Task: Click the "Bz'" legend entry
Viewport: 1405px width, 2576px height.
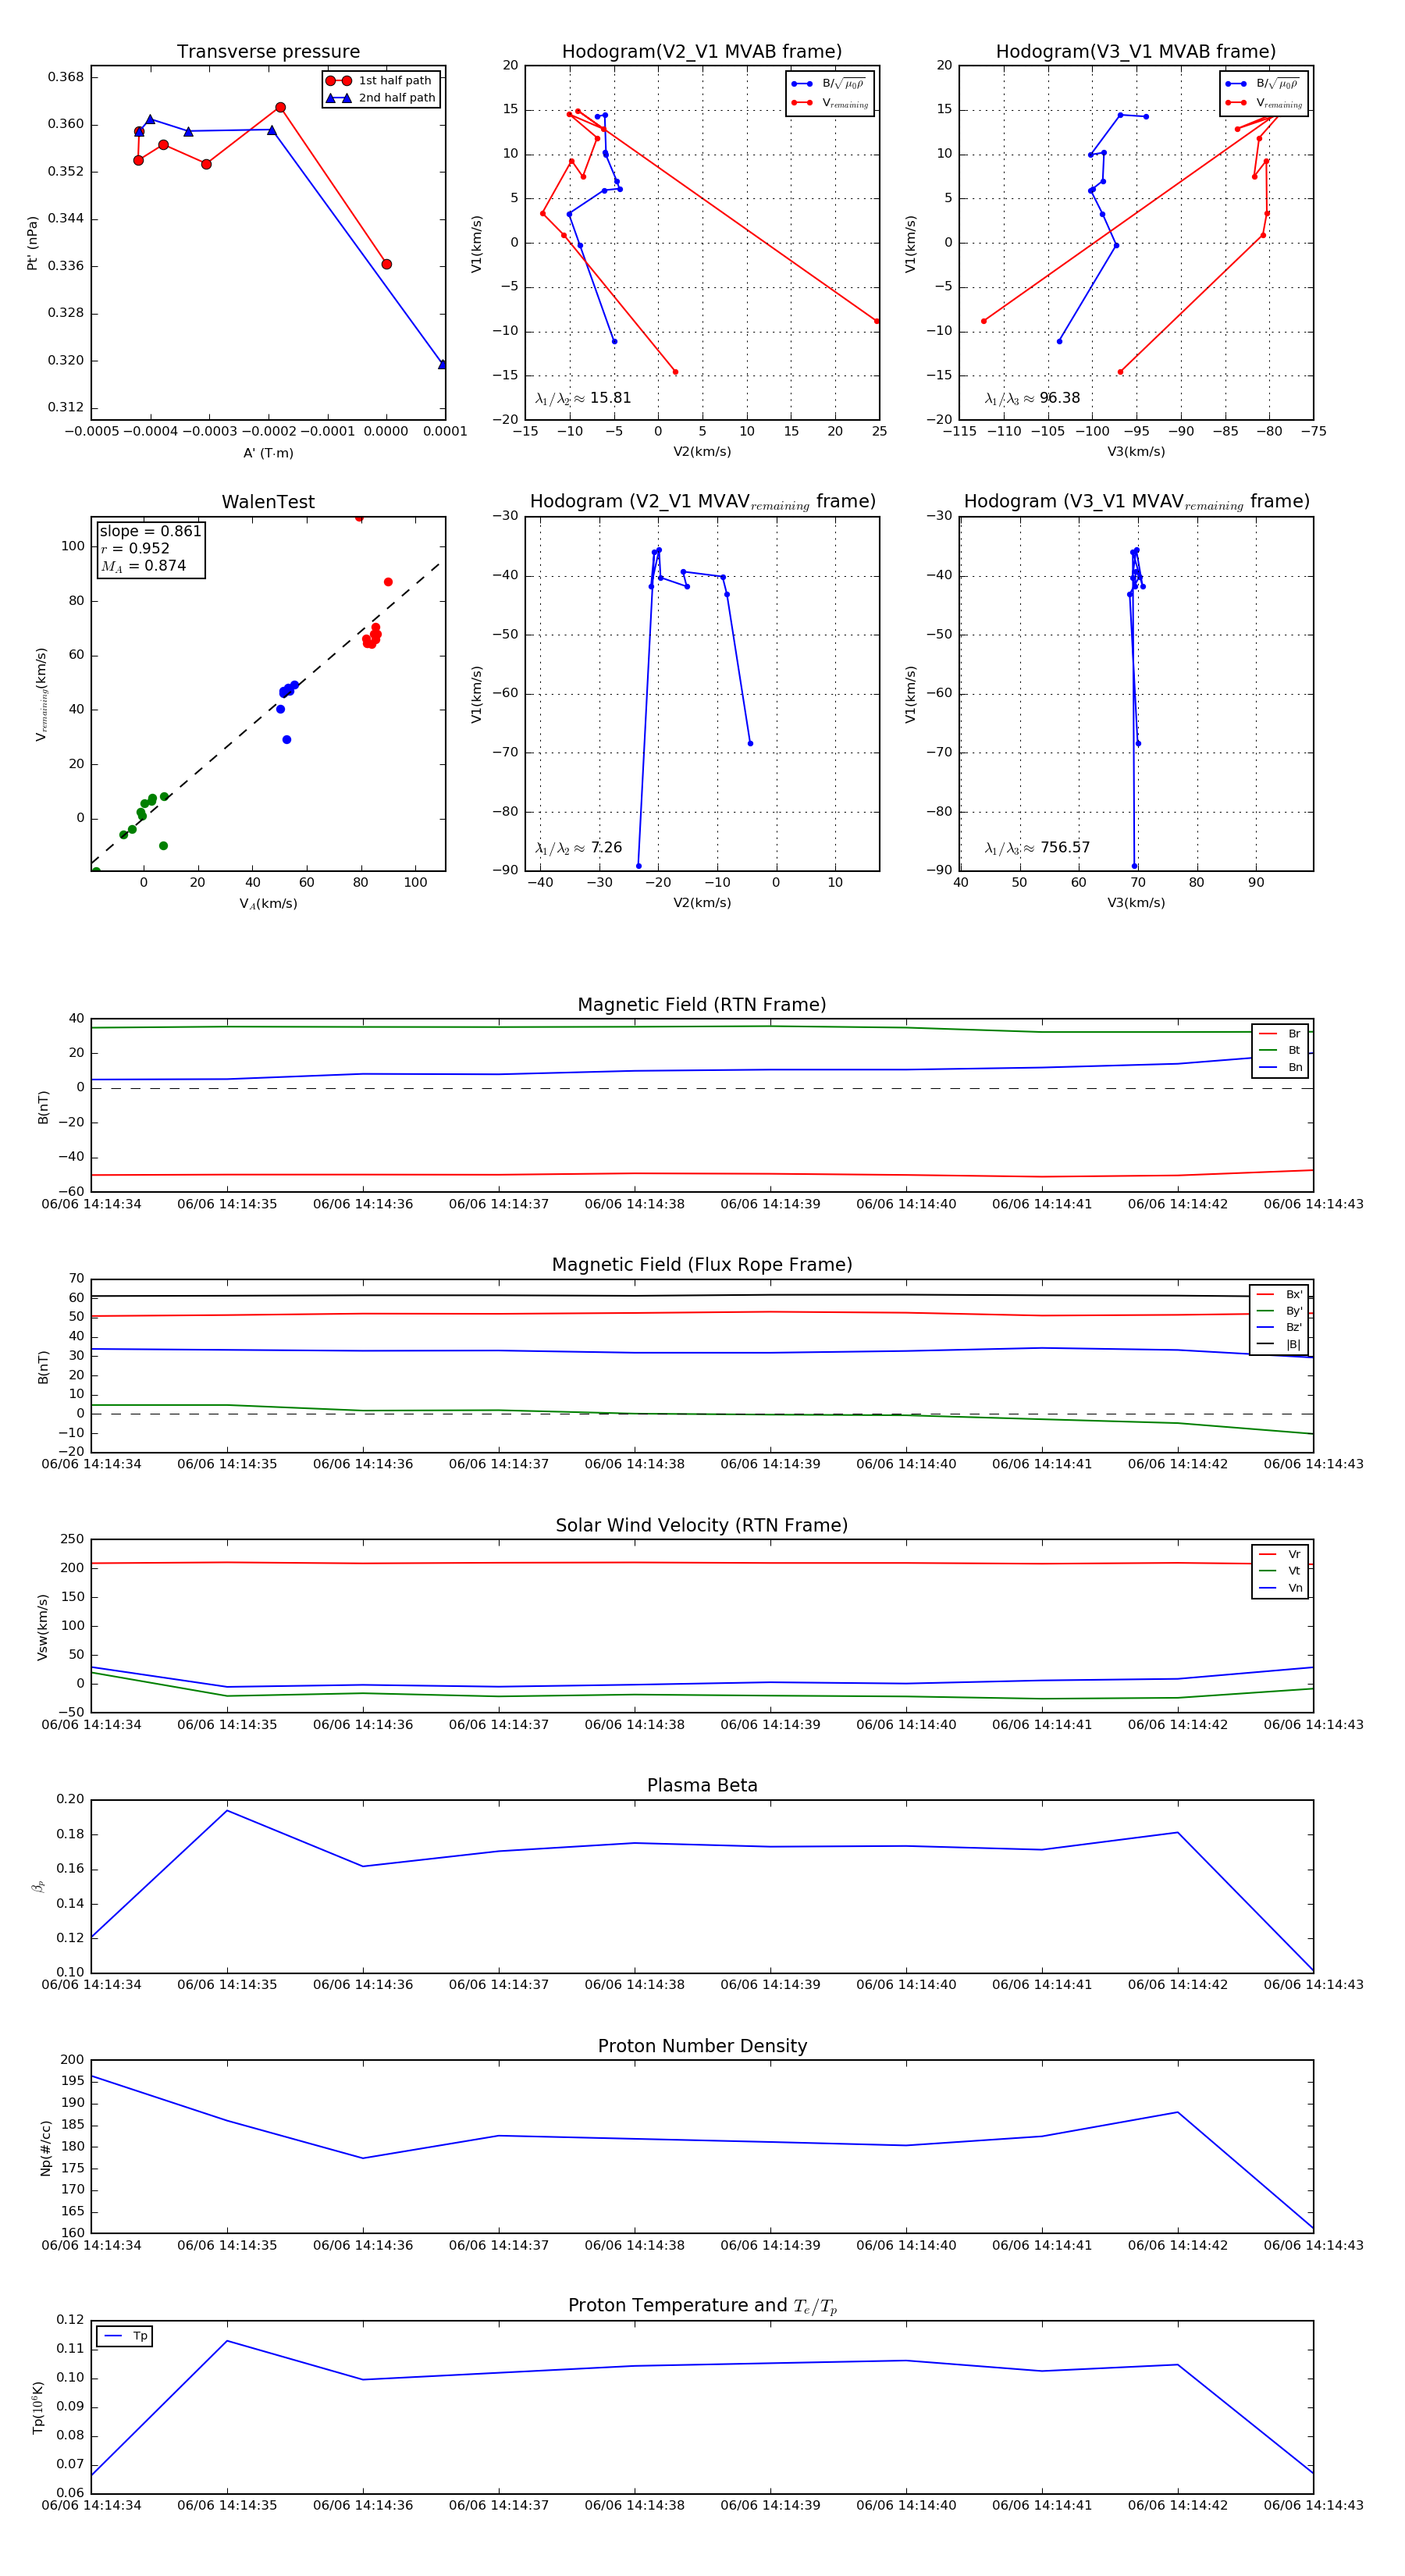Action: (x=1279, y=1327)
